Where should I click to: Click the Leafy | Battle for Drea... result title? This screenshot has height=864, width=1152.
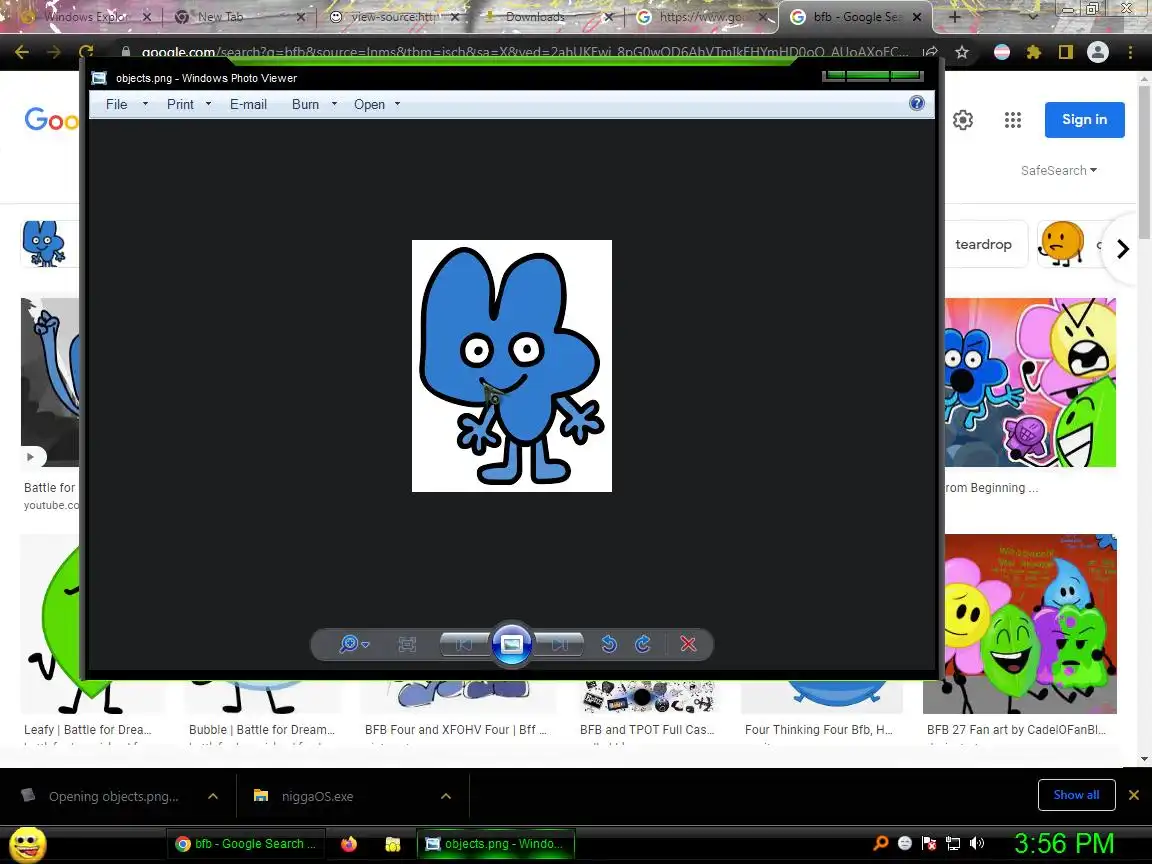click(x=87, y=730)
